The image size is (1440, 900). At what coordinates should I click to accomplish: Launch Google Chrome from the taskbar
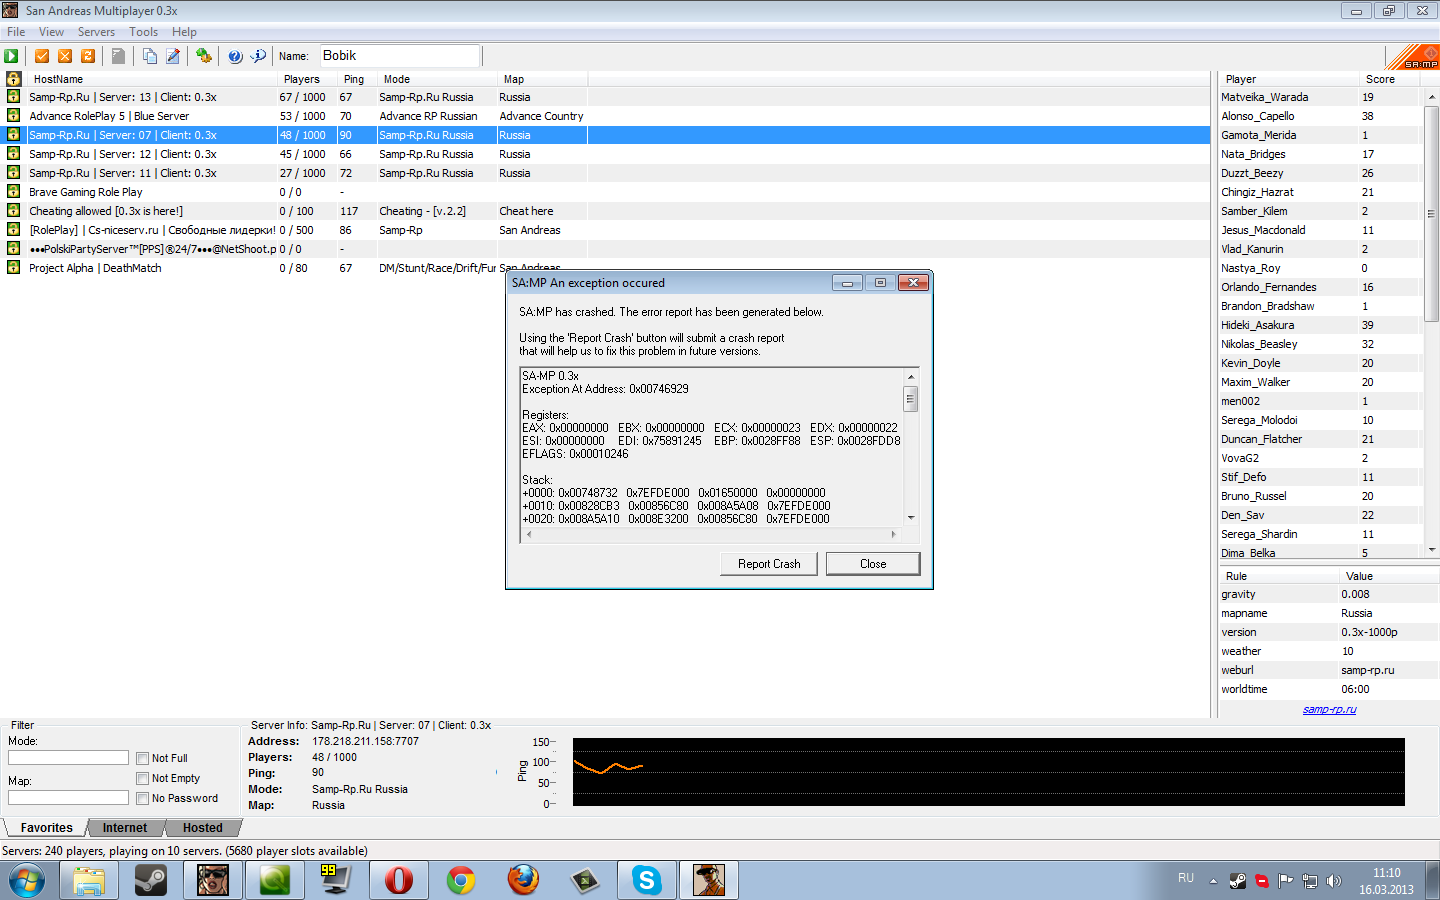coord(461,880)
